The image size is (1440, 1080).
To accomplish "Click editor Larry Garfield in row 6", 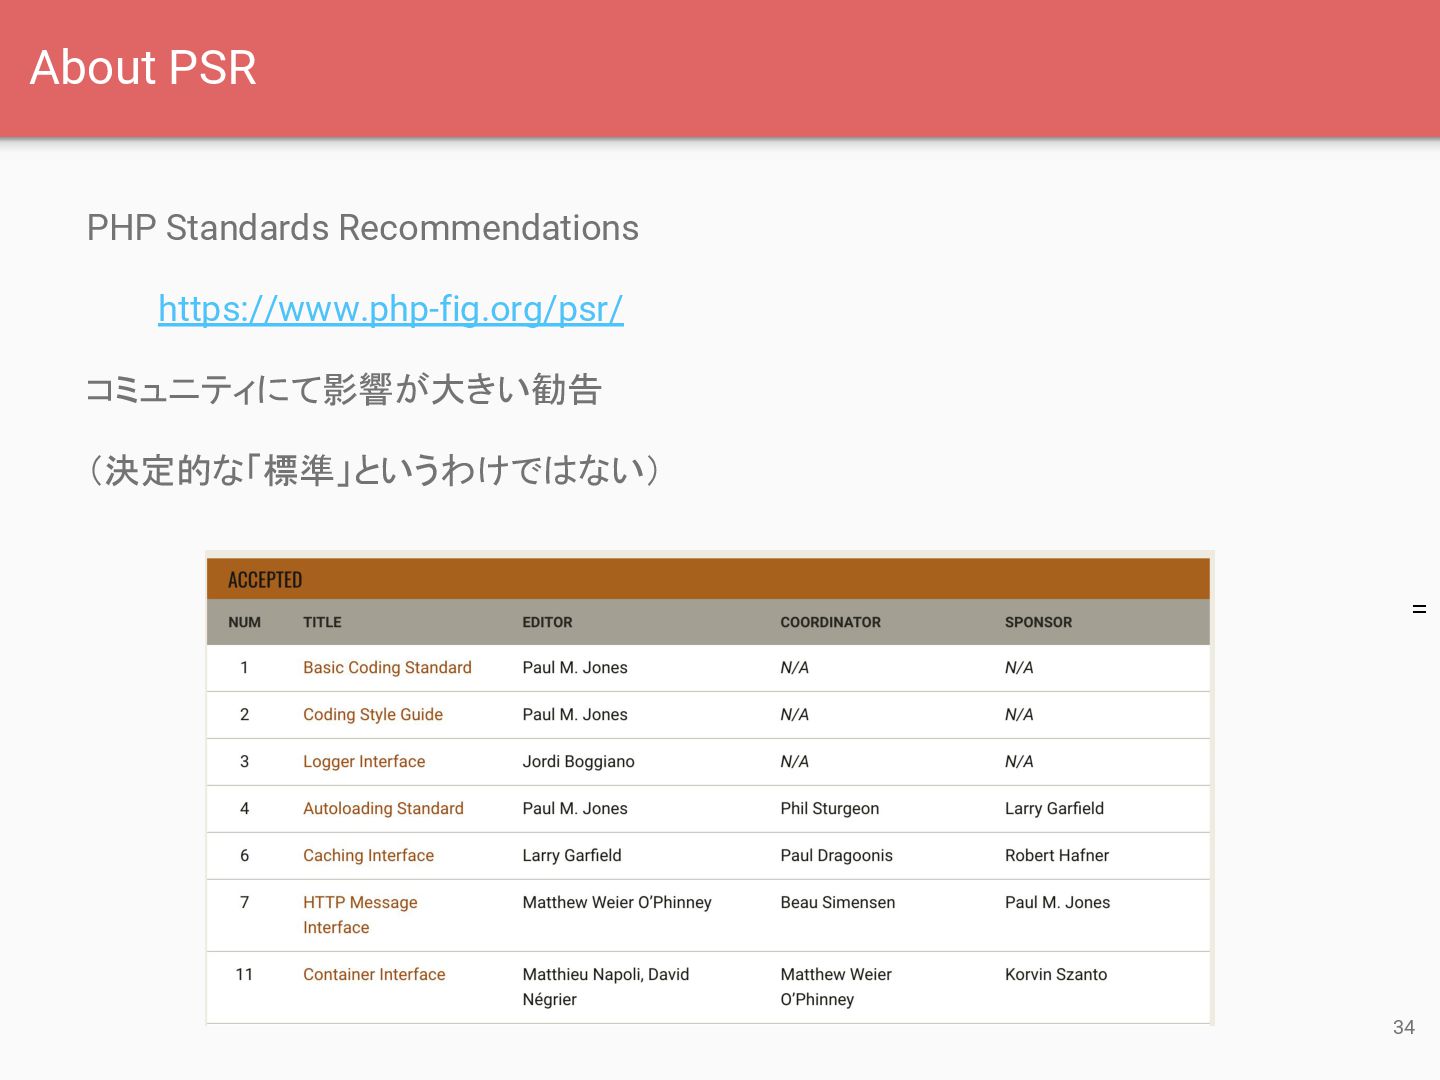I will (x=571, y=855).
